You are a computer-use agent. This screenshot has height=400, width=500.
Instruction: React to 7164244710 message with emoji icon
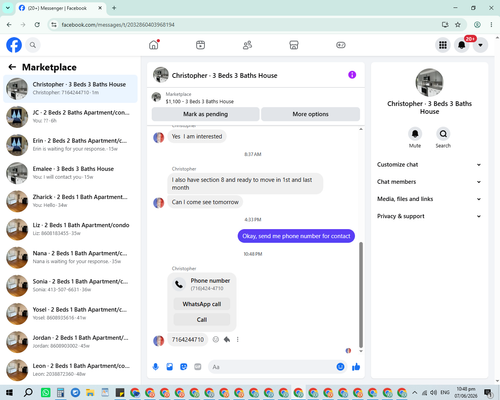216,340
